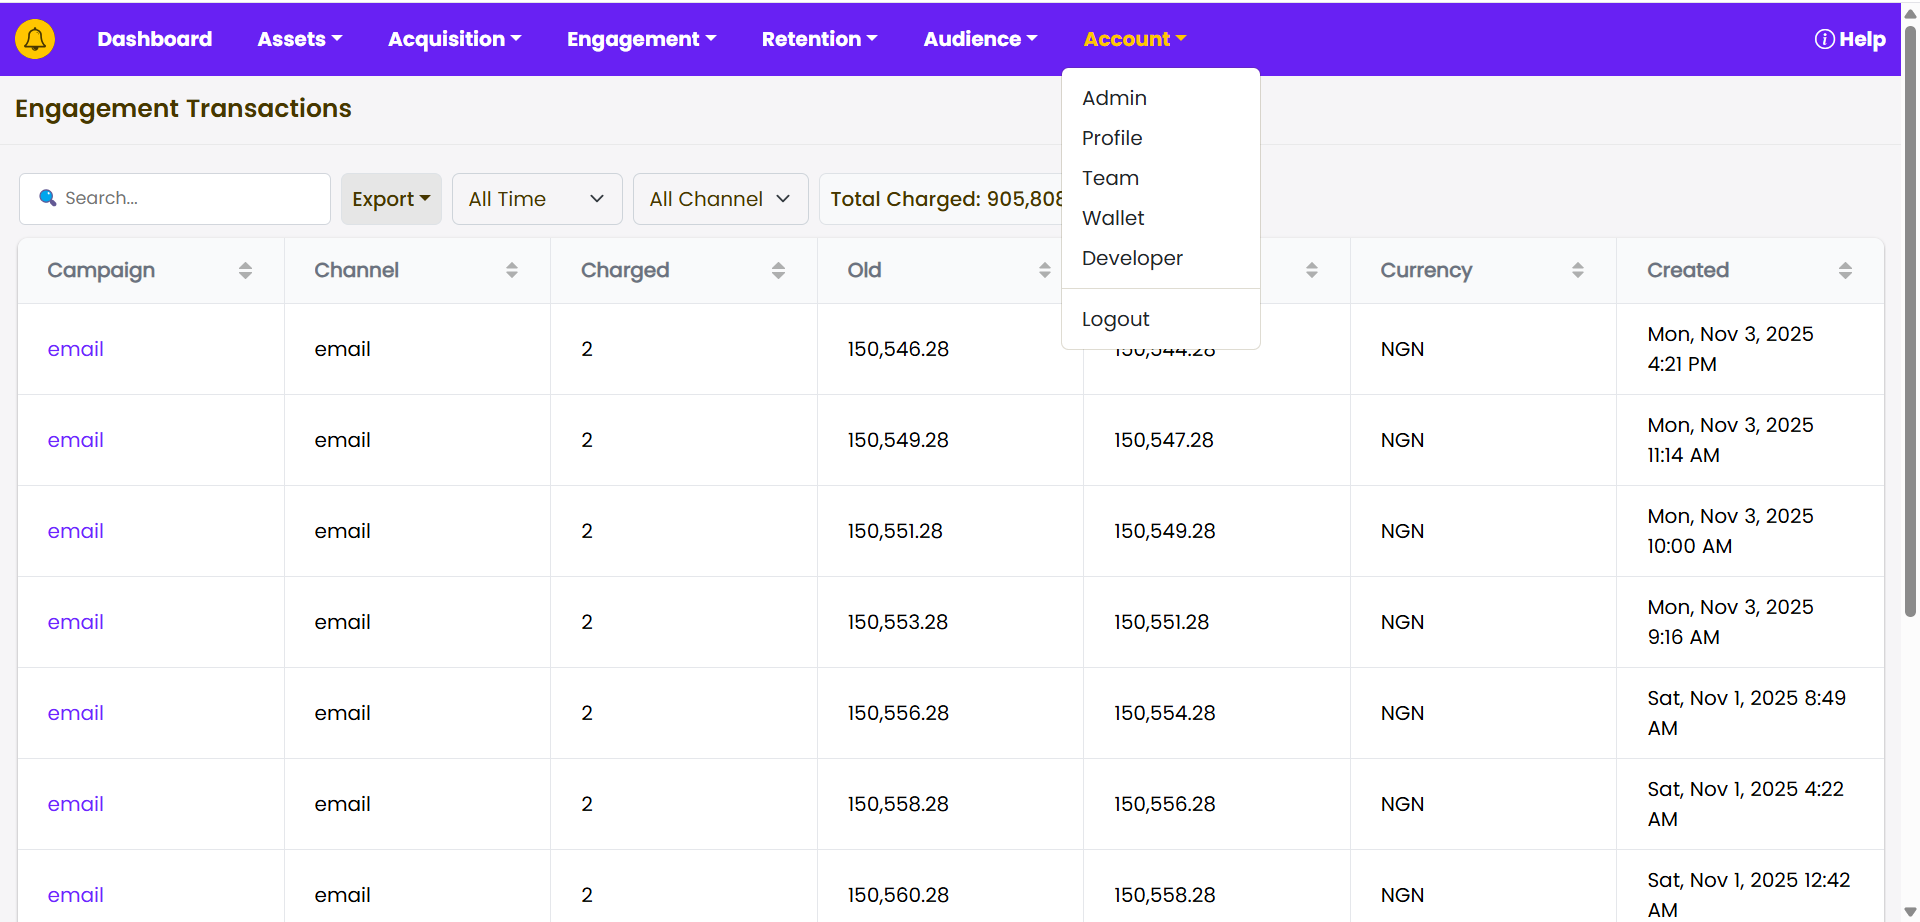Choose Developer in the Account menu

pos(1132,258)
